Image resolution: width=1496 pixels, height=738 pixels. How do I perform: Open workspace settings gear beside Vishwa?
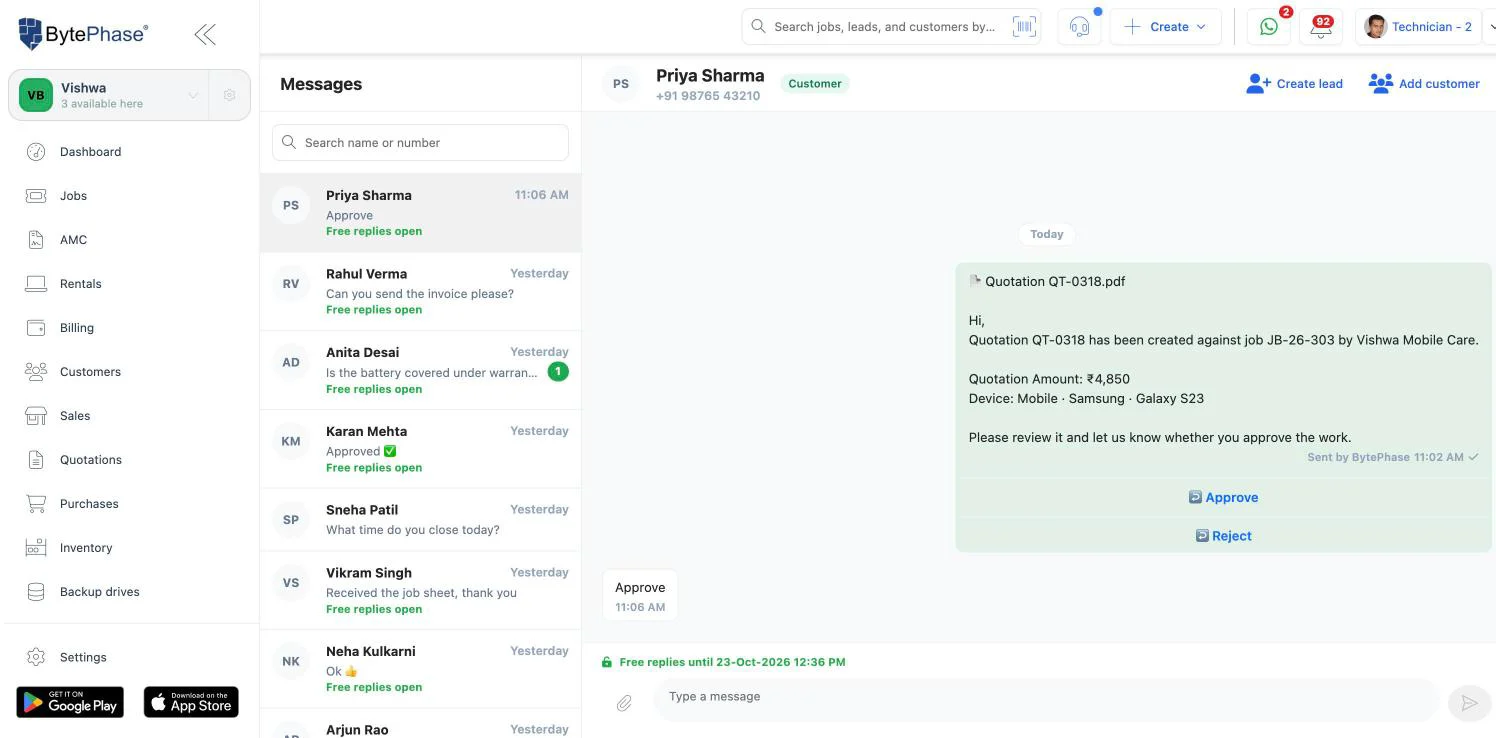pos(229,95)
